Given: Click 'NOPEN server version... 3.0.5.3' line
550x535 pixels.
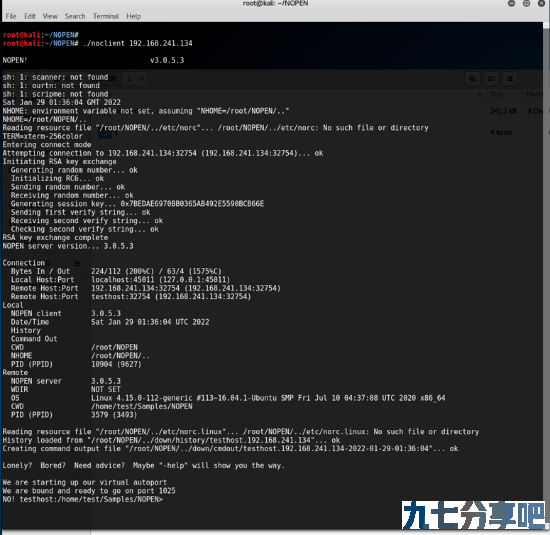Looking at the screenshot, I should [68, 246].
